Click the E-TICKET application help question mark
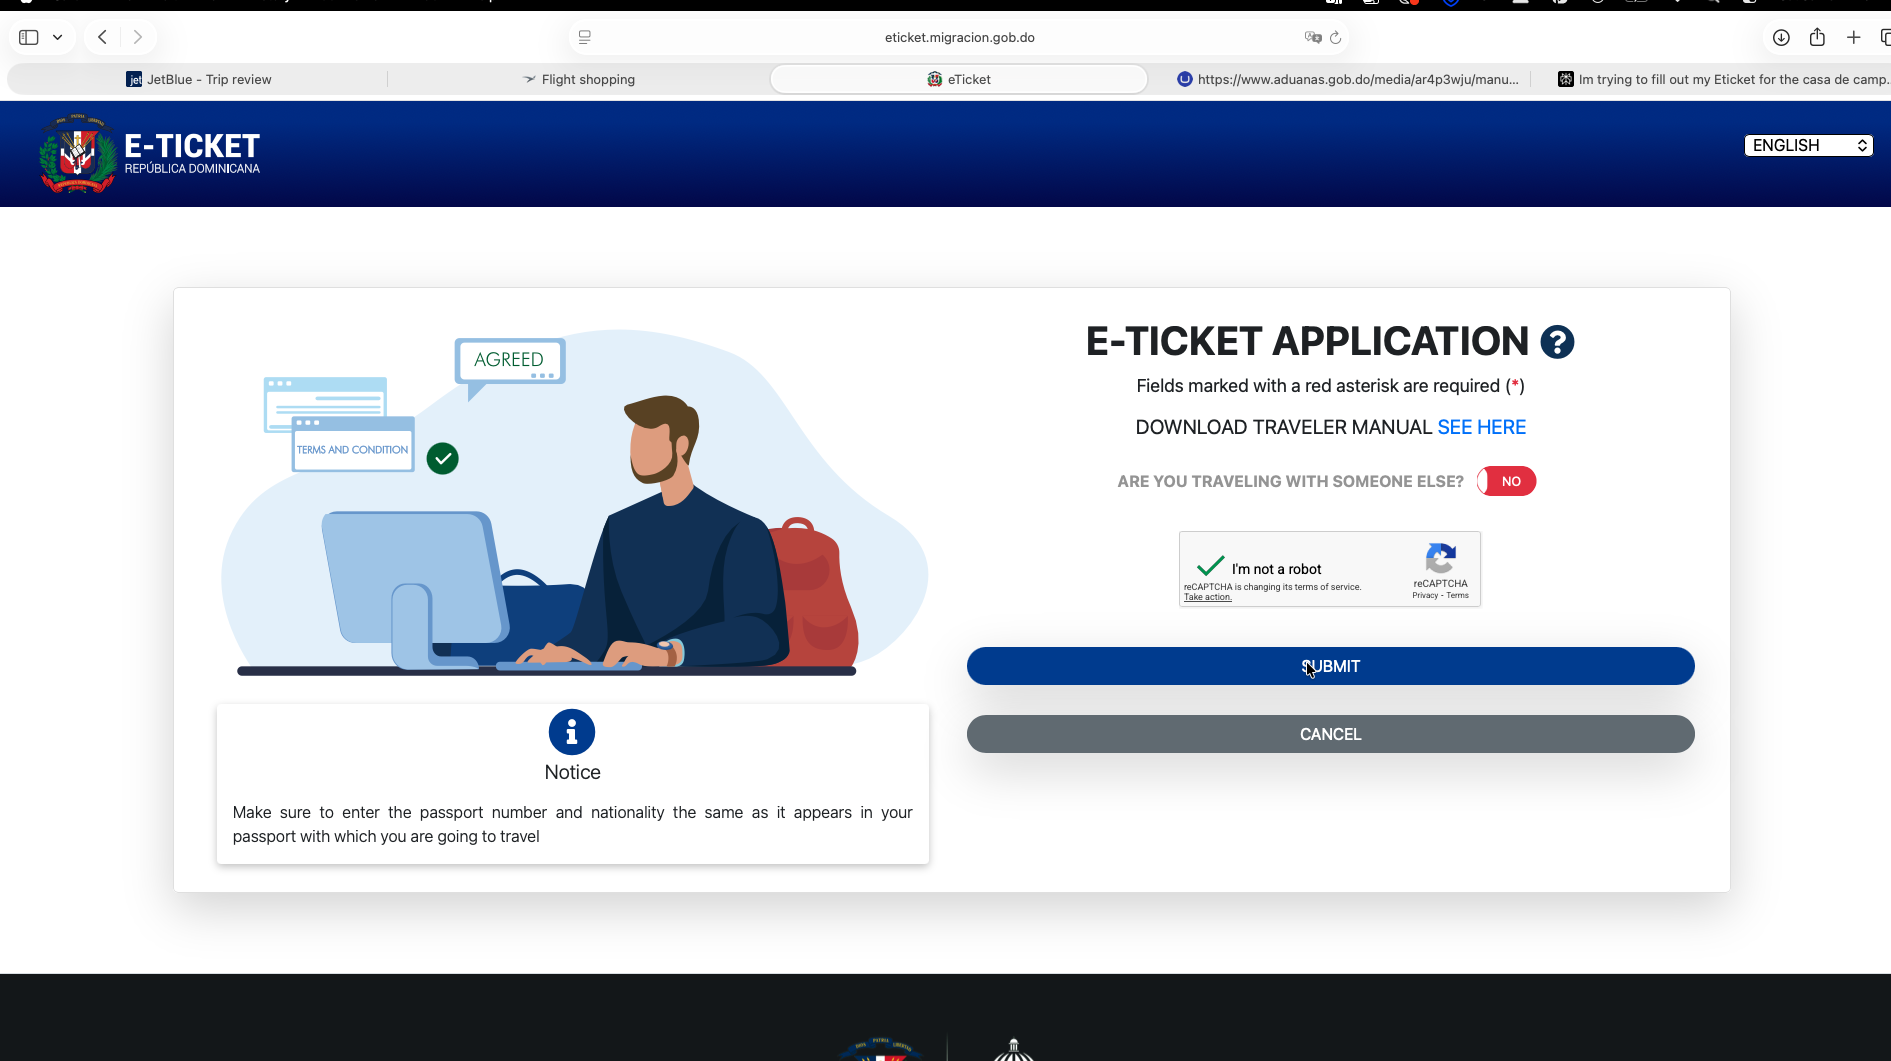The width and height of the screenshot is (1891, 1061). tap(1557, 342)
